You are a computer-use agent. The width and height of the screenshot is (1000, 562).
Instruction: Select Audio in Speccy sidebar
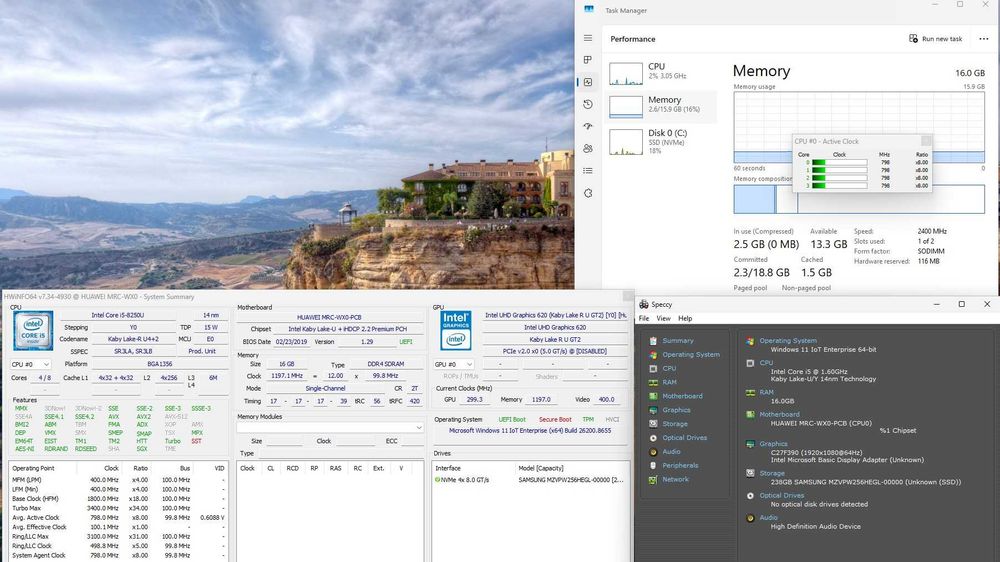(x=671, y=452)
